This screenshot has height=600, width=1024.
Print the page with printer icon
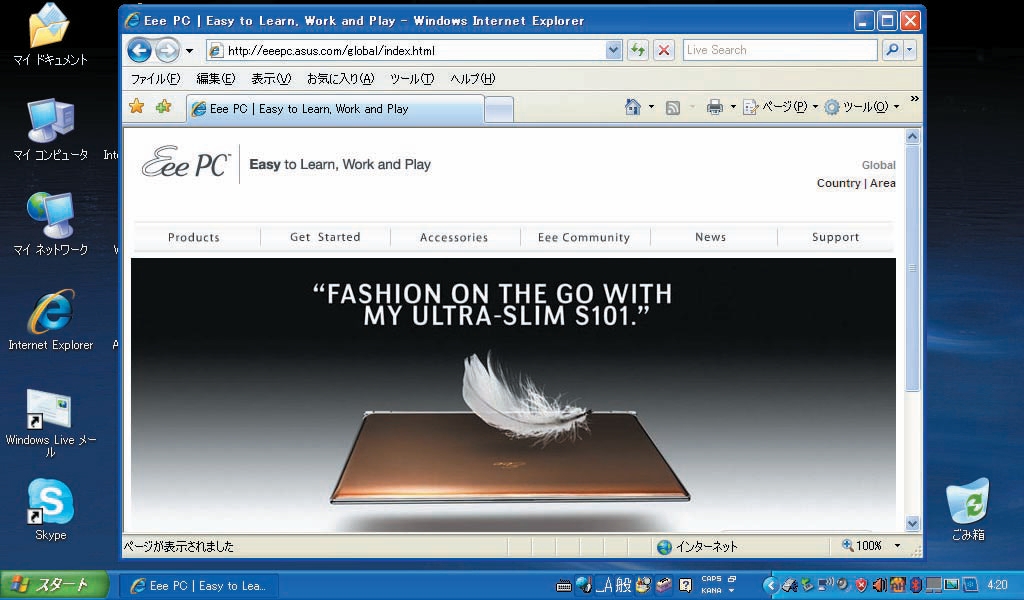coord(715,108)
